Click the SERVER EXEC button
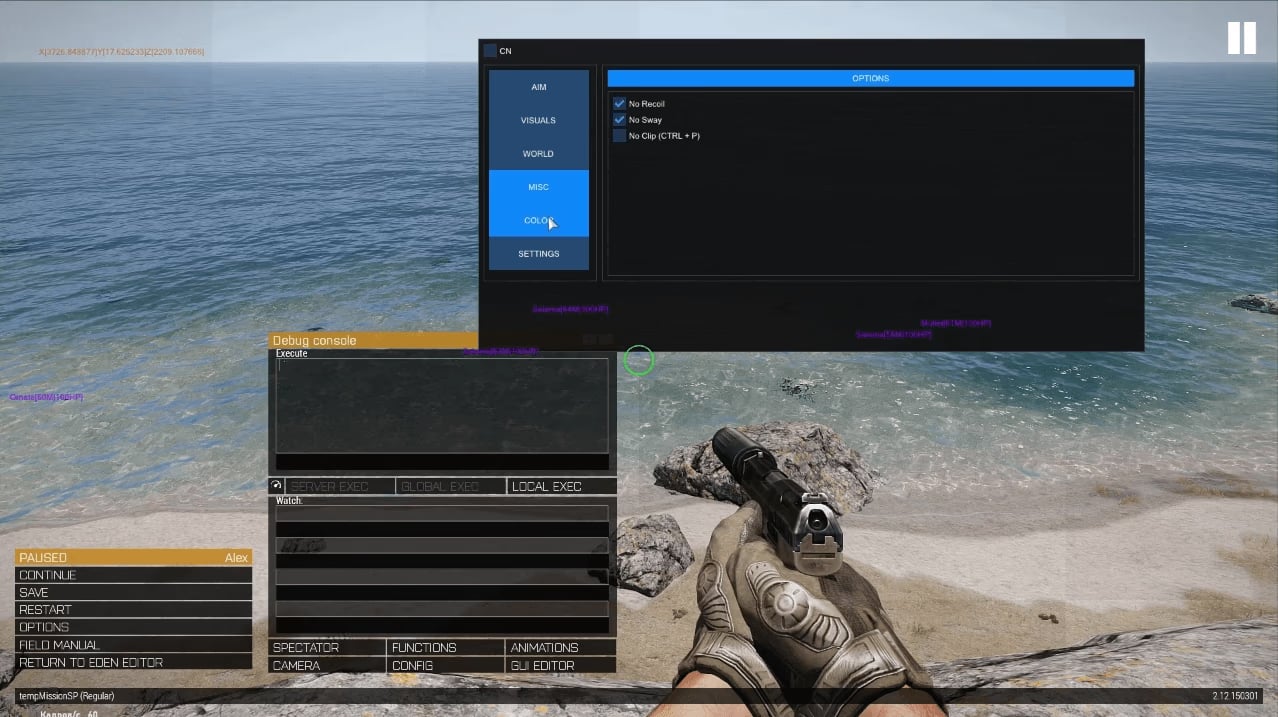Screen dimensions: 1278x717 [340, 486]
